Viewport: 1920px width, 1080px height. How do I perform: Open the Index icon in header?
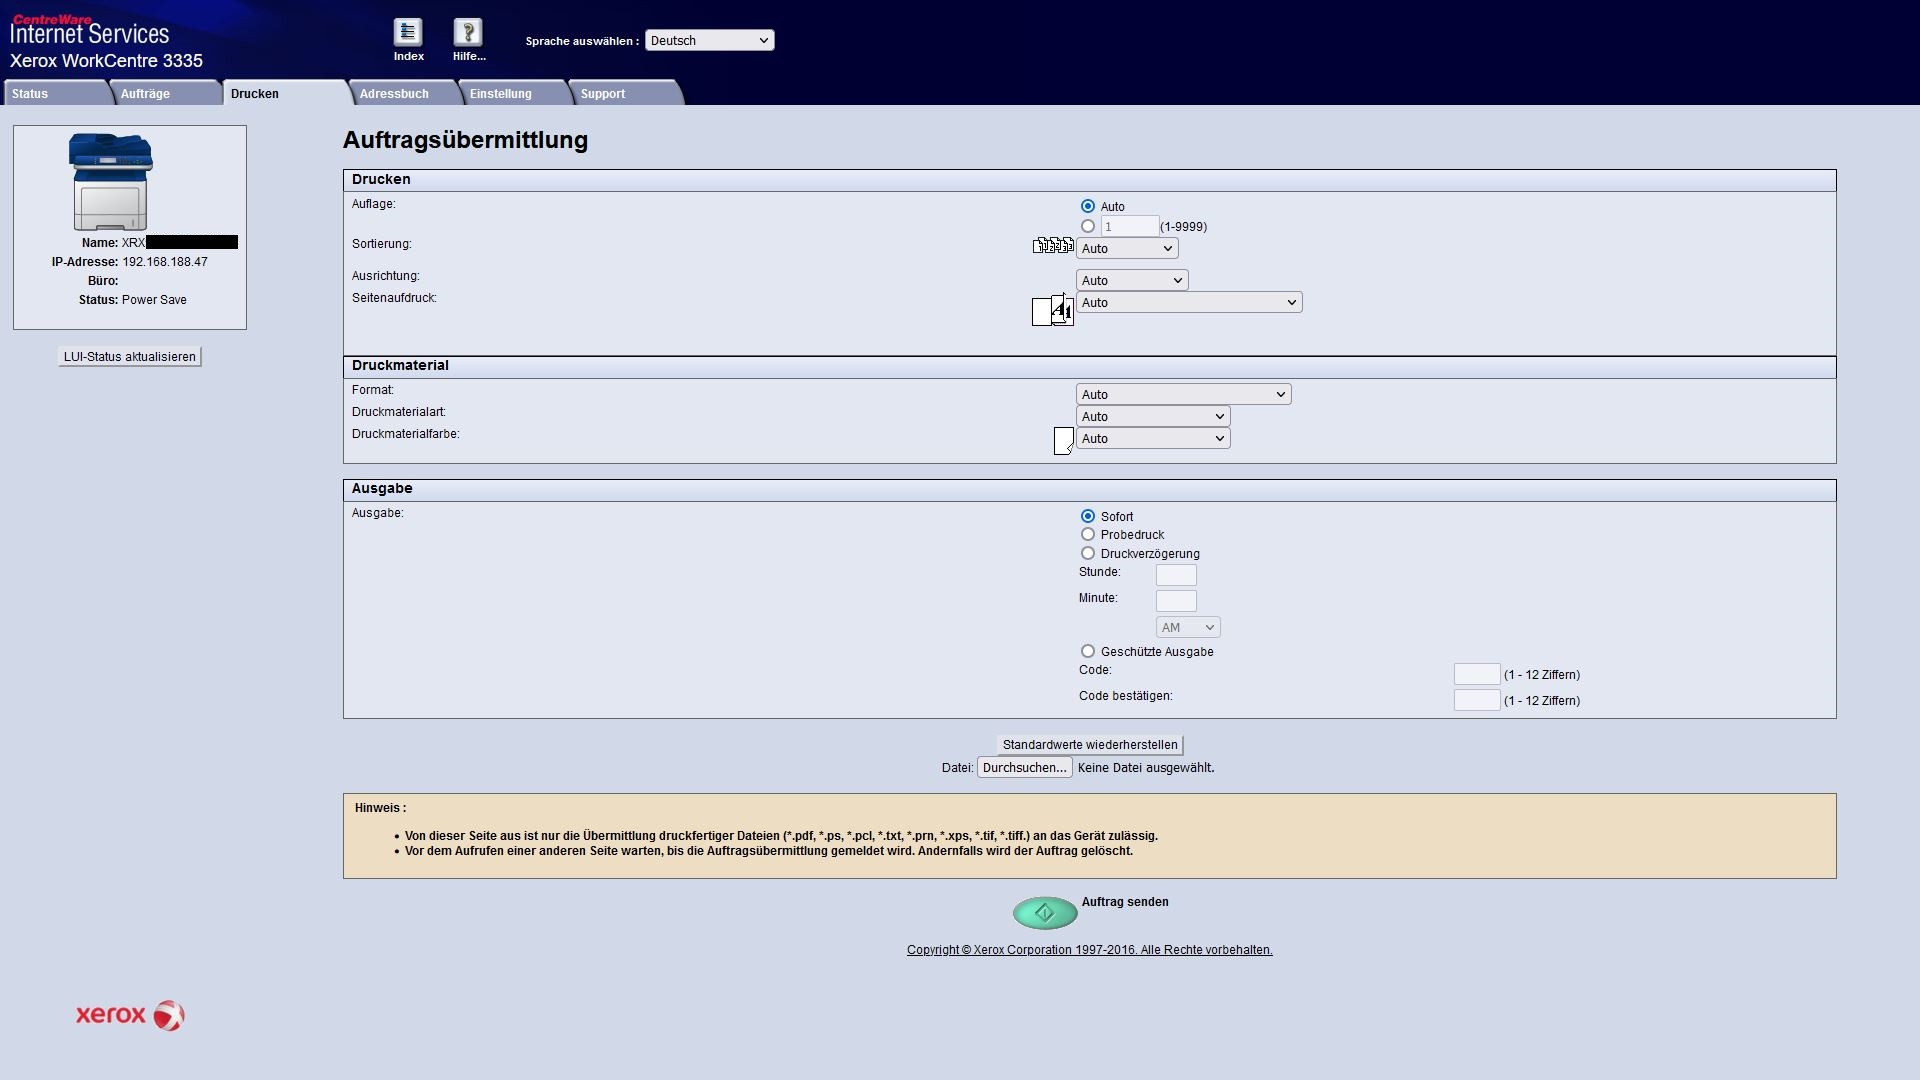pos(407,33)
